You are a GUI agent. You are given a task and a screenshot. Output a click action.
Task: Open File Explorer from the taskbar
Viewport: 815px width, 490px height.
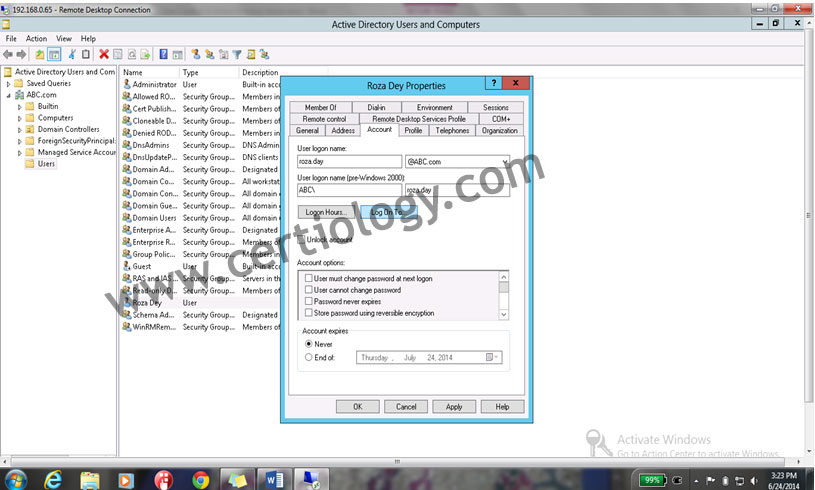click(x=89, y=480)
